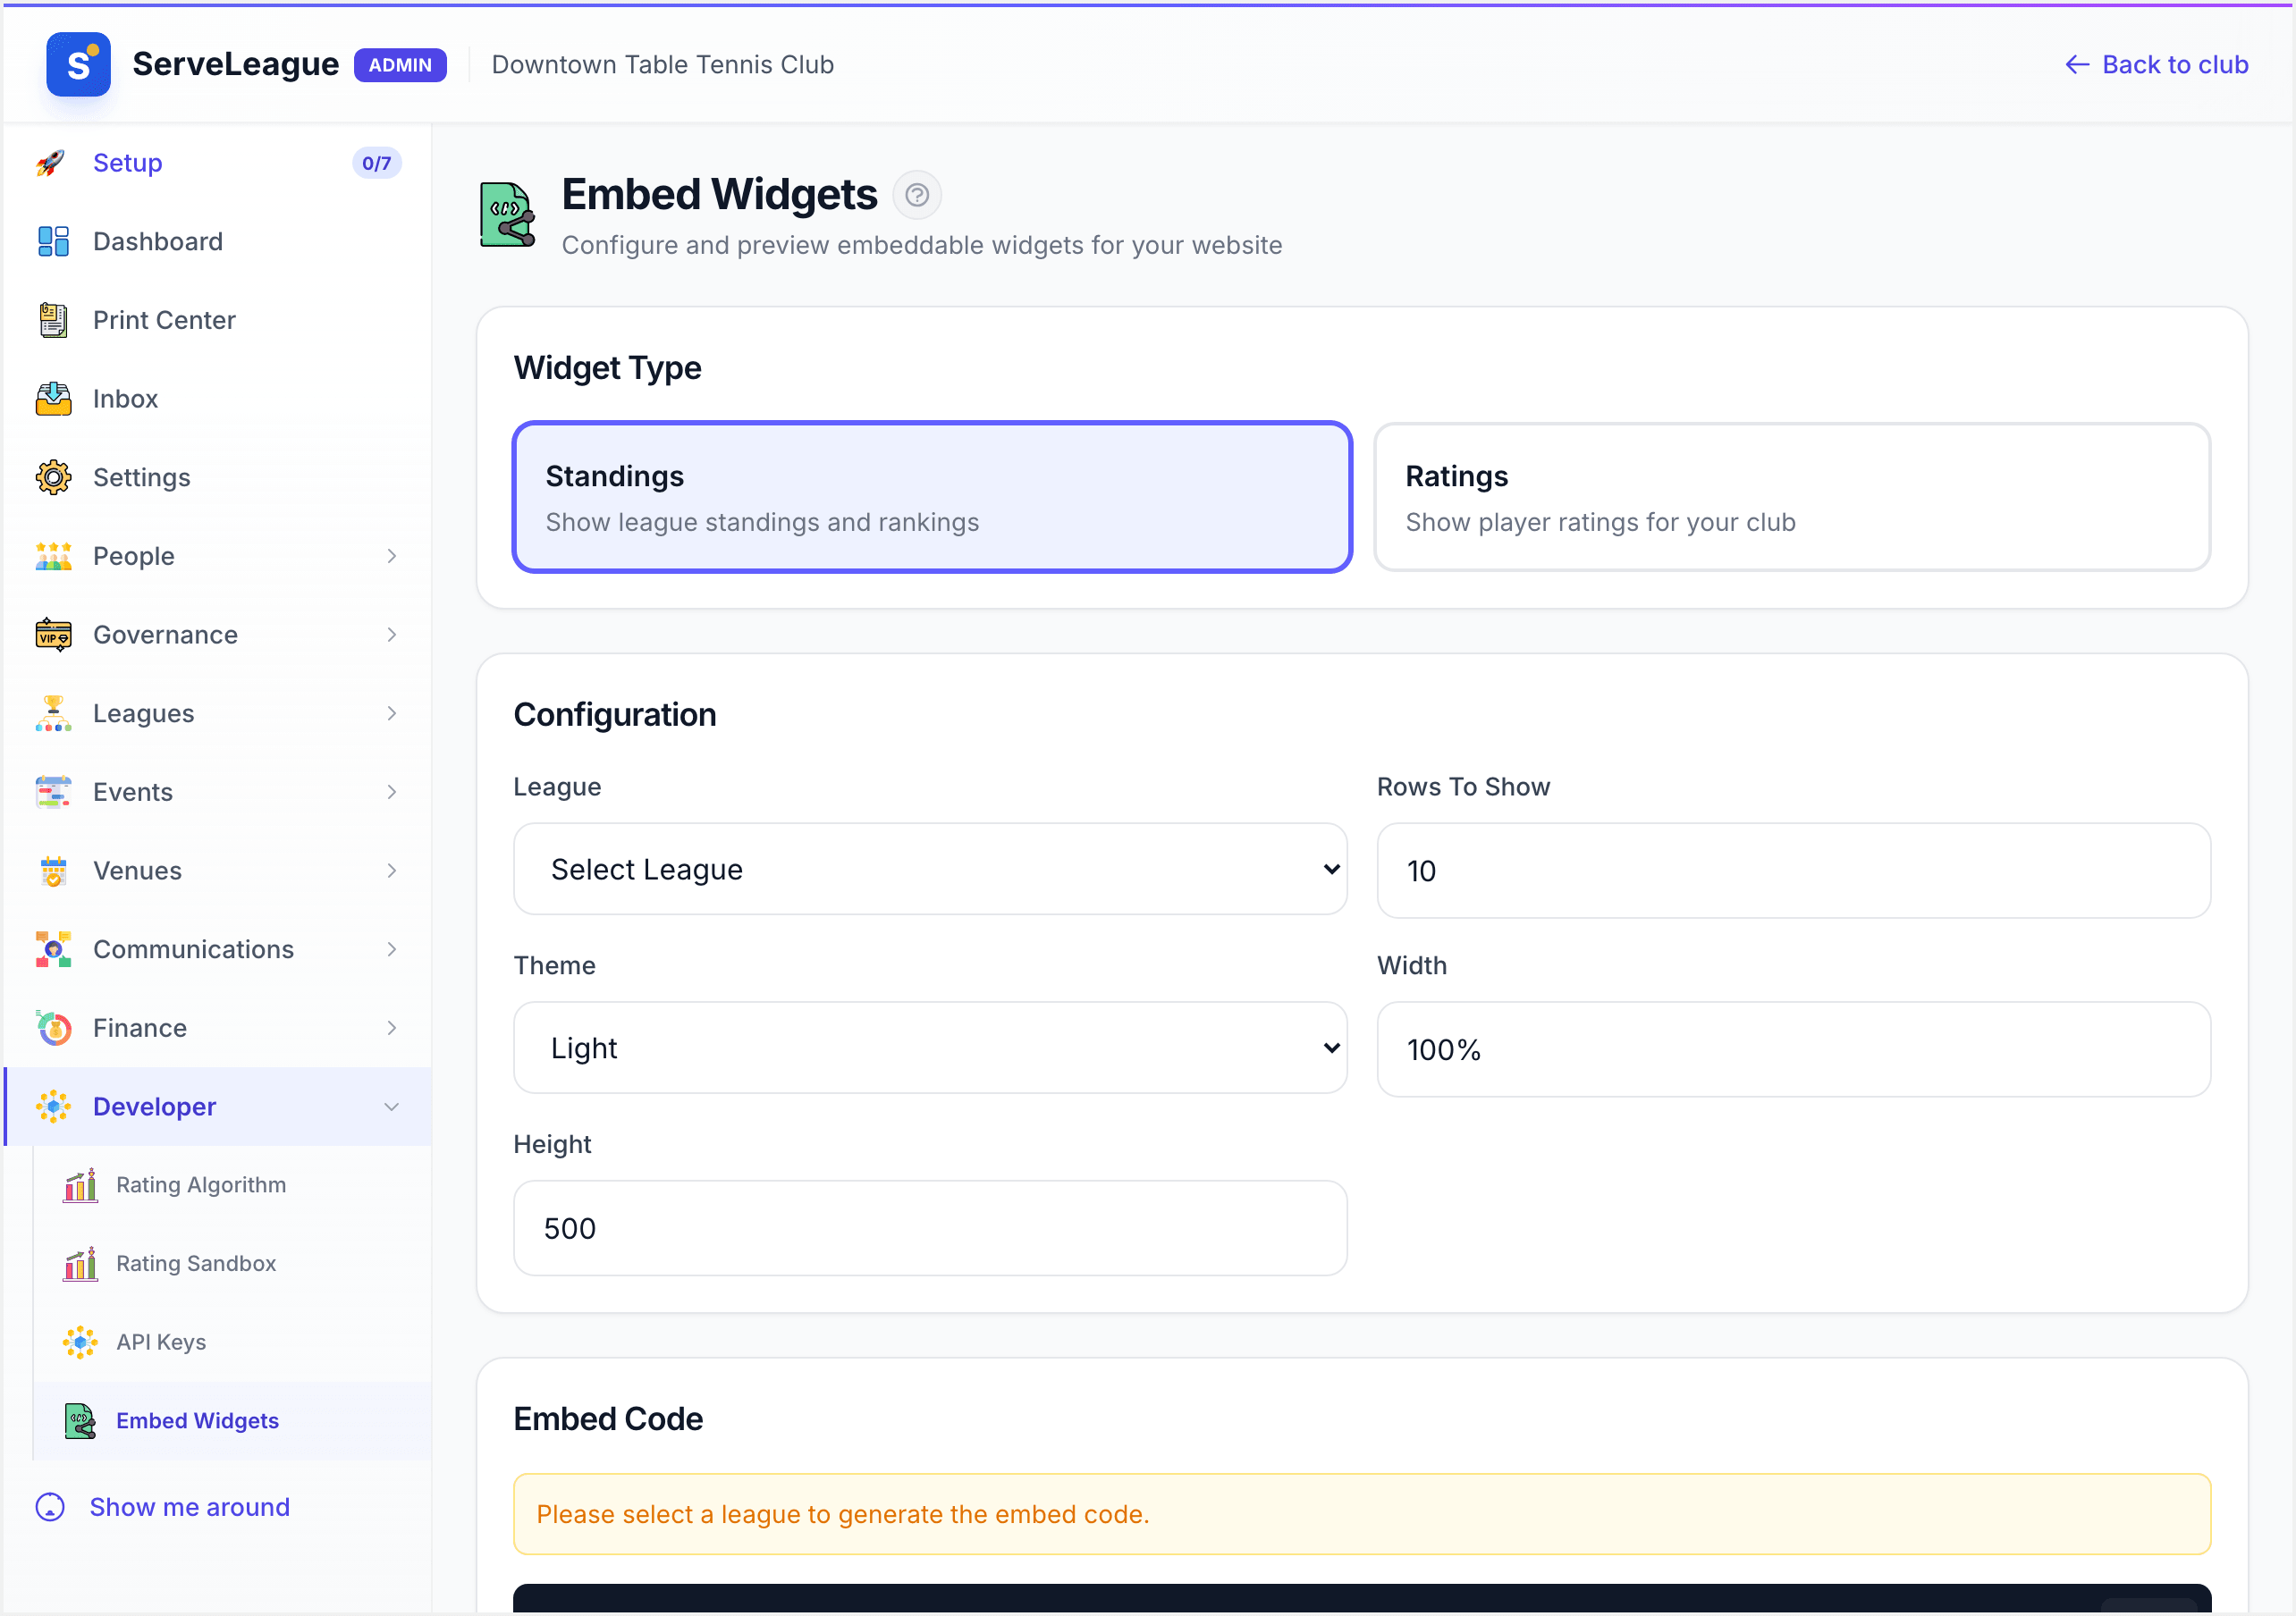Click the Rows To Show input field
This screenshot has height=1616, width=2296.
tap(1793, 871)
